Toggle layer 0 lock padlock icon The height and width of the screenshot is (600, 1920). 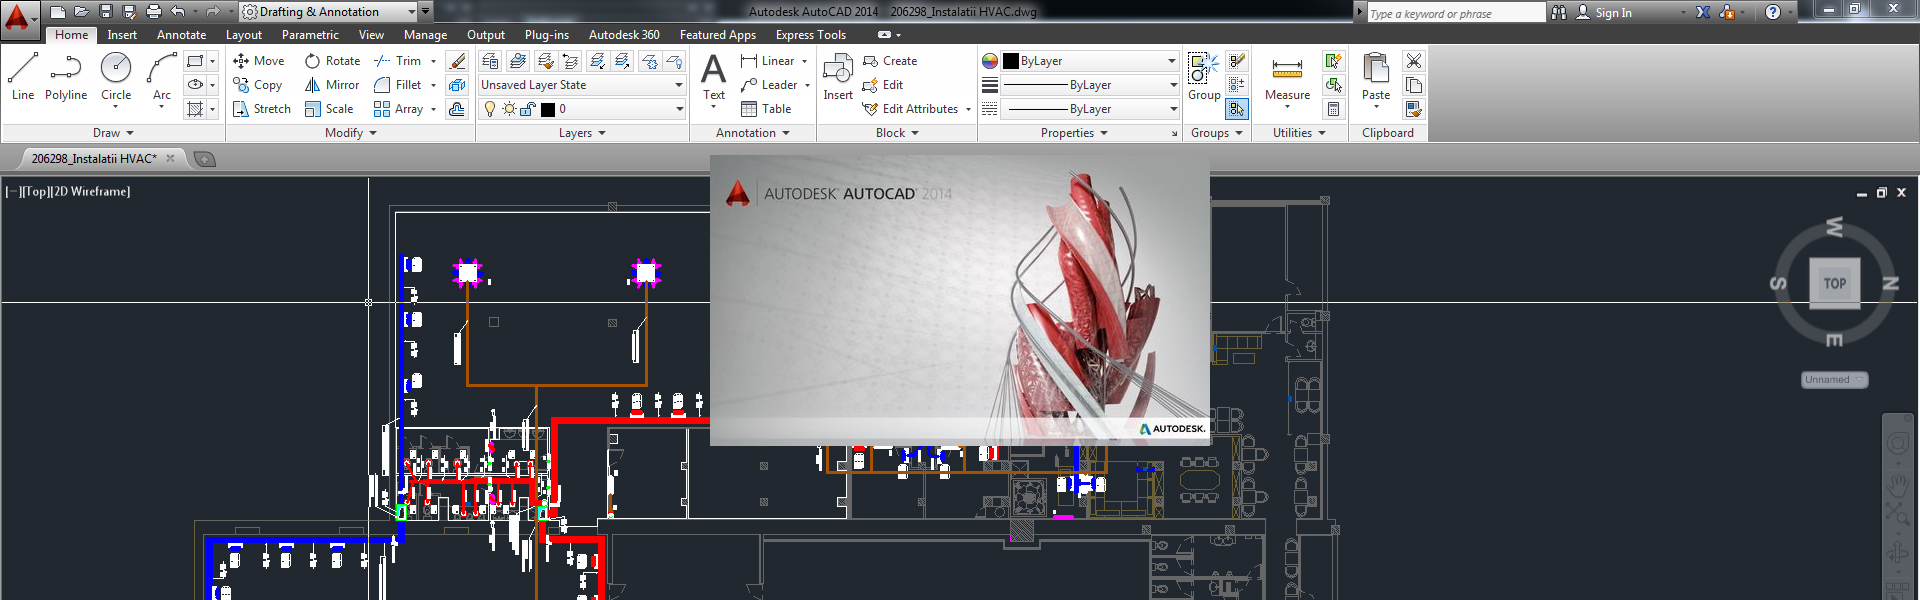pyautogui.click(x=528, y=109)
